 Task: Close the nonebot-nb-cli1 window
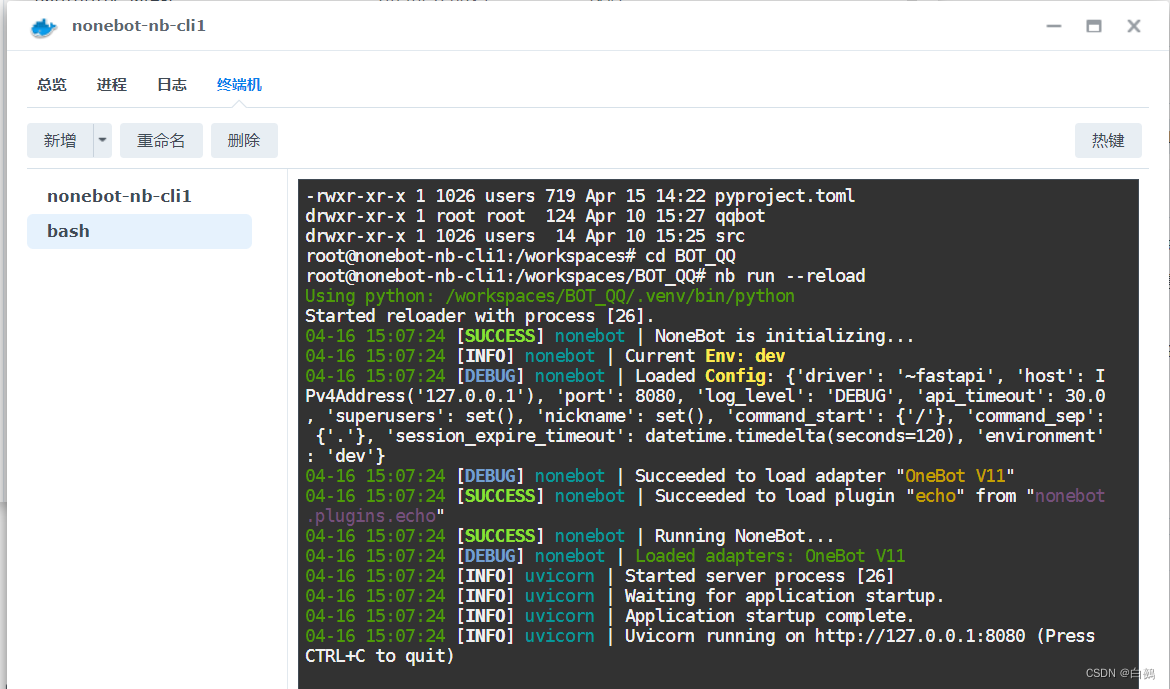(x=1133, y=26)
